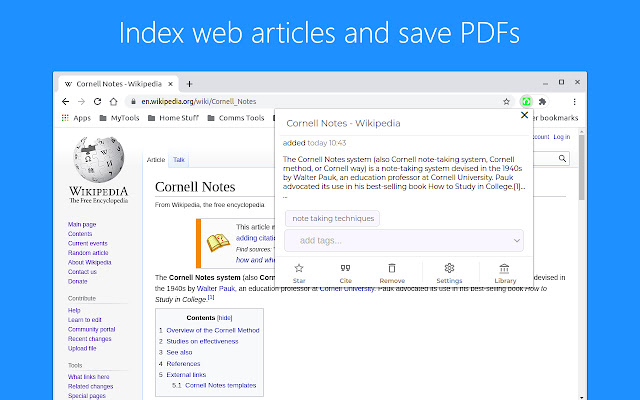Click the Wikipedia globe logo
Image resolution: width=640 pixels, height=400 pixels.
[x=98, y=160]
